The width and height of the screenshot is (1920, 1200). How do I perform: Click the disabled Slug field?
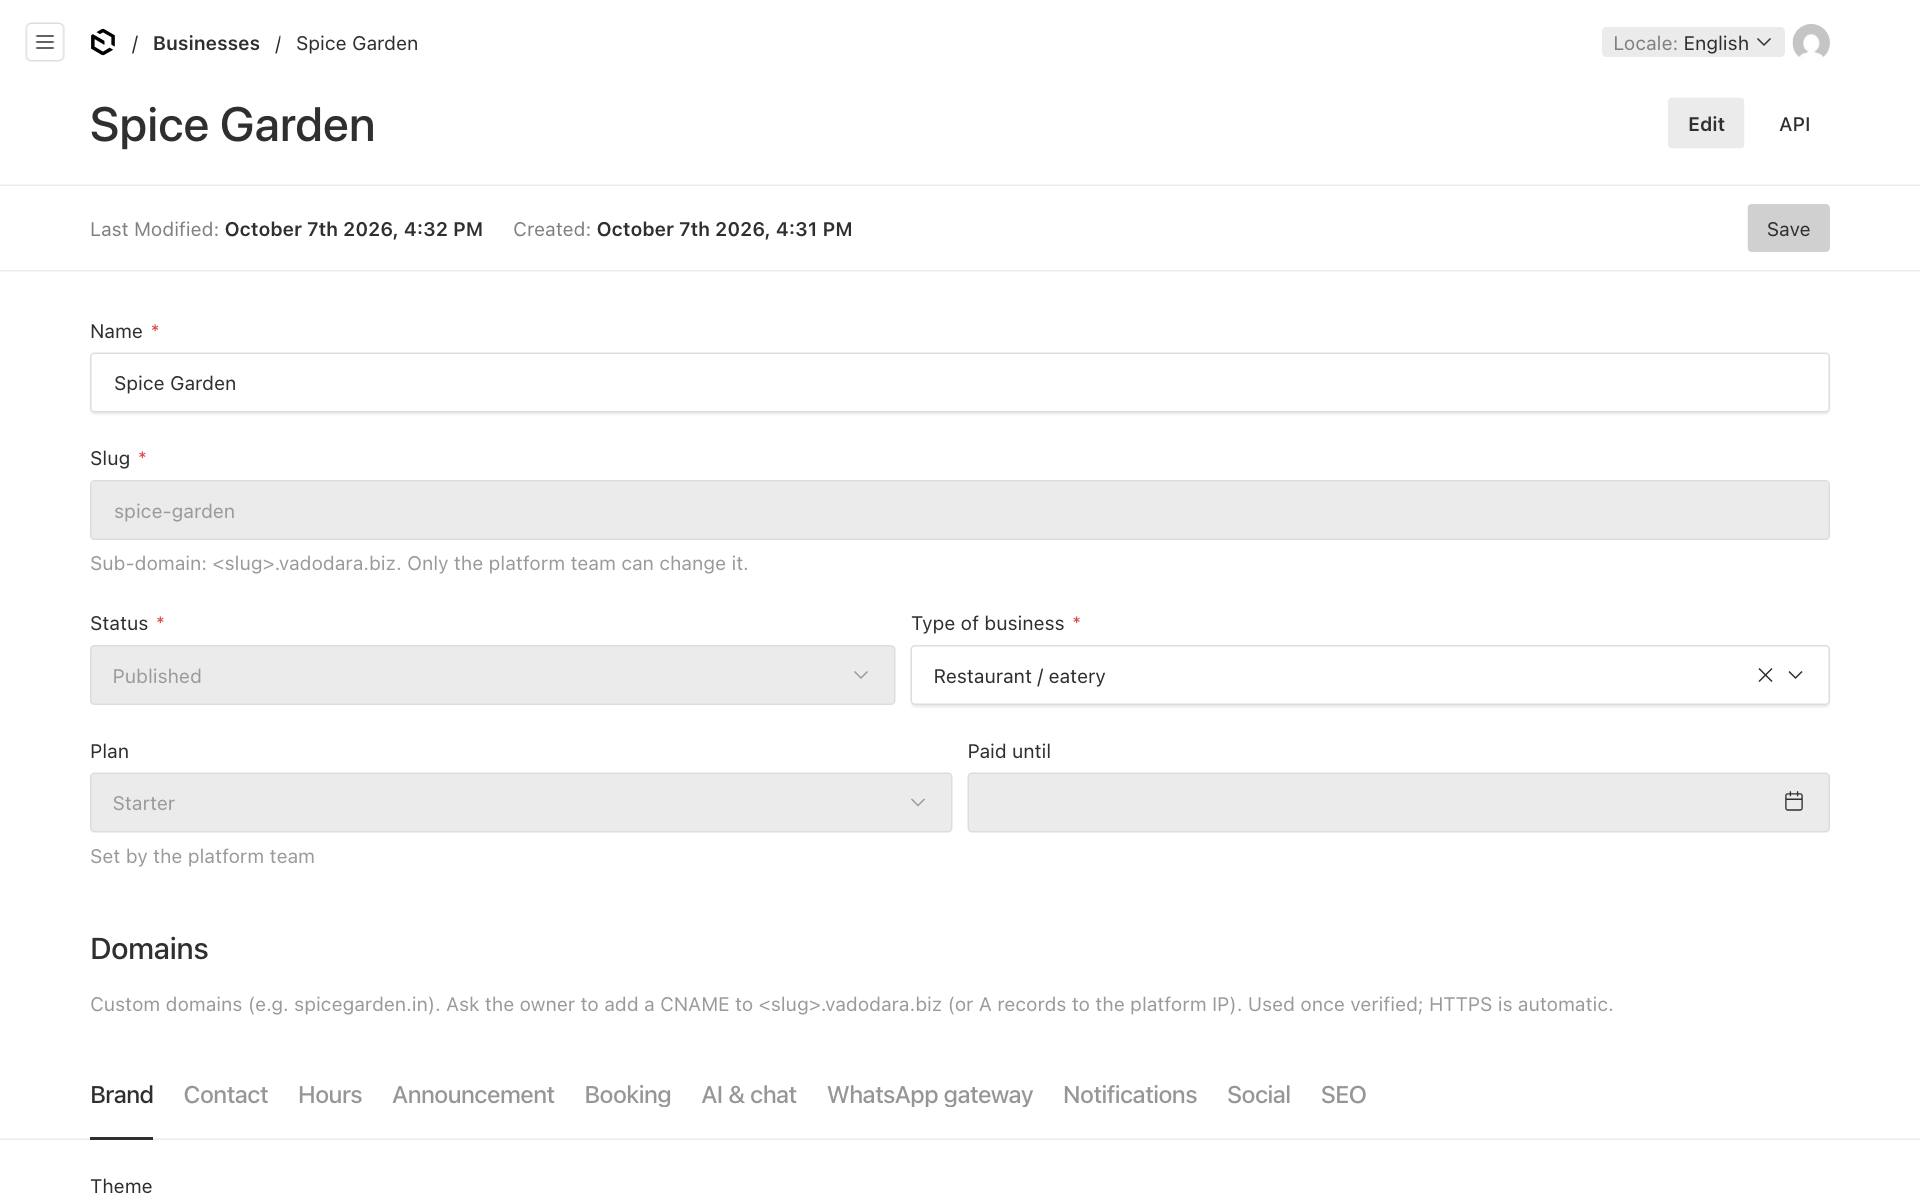[x=960, y=510]
